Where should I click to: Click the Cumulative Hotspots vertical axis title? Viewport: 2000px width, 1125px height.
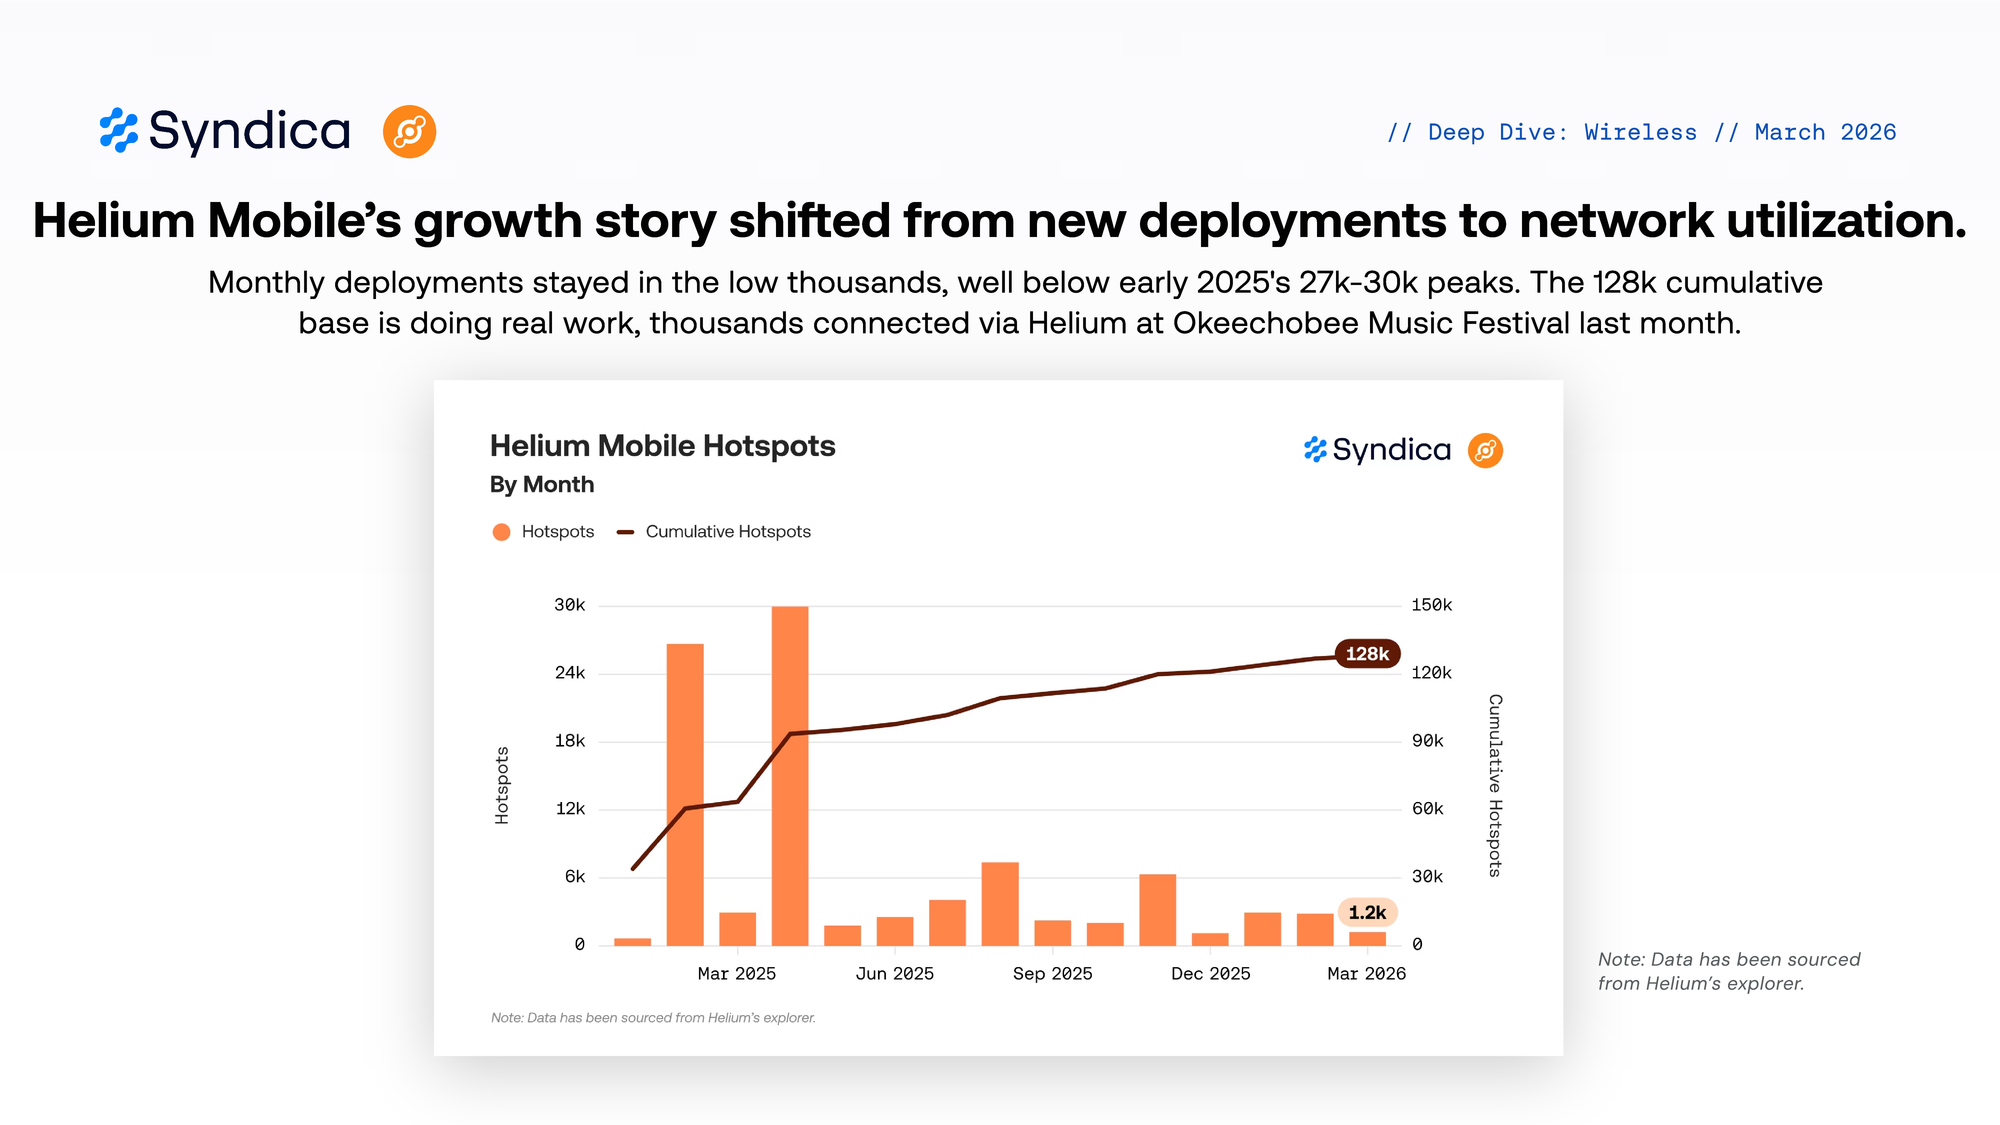pyautogui.click(x=1495, y=785)
